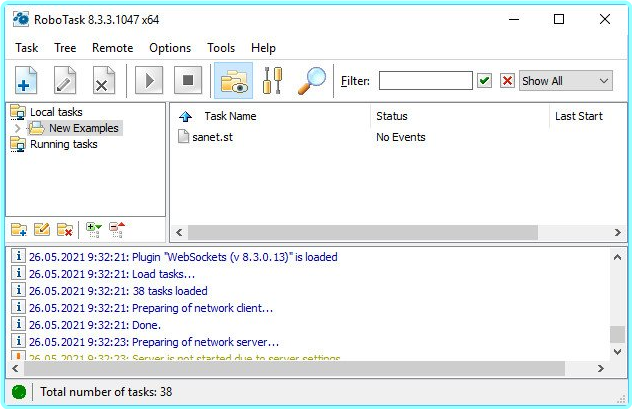This screenshot has height=409, width=632.
Task: Expand the New Examples folder arrow
Action: pyautogui.click(x=18, y=128)
